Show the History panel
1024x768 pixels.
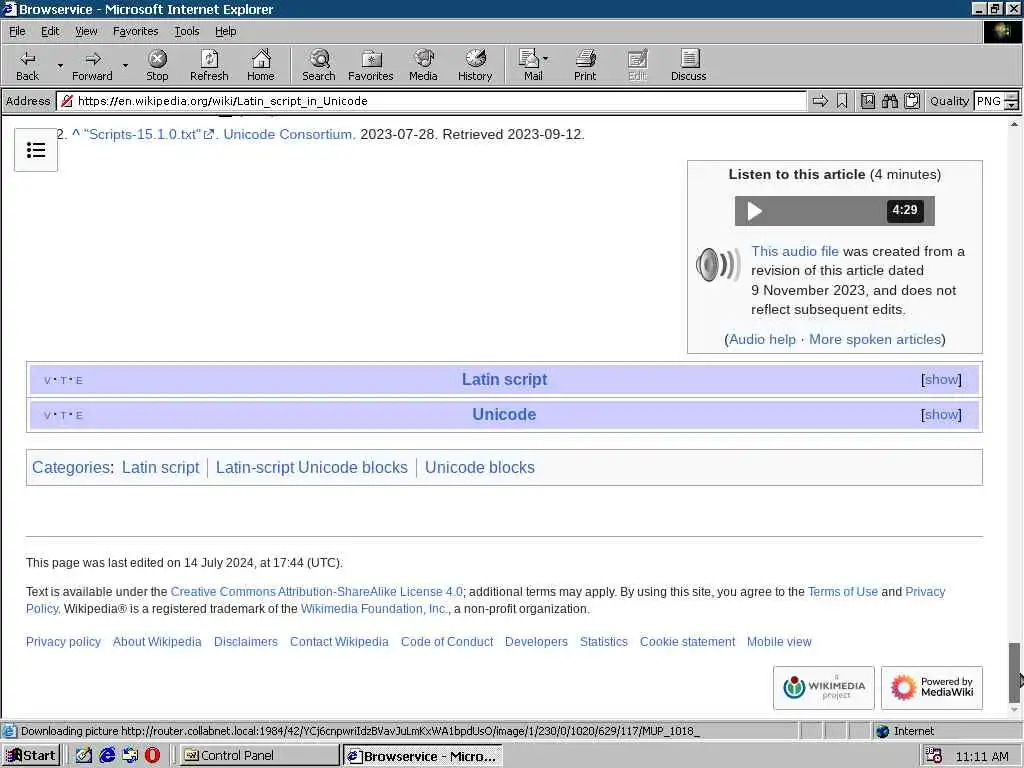click(475, 65)
